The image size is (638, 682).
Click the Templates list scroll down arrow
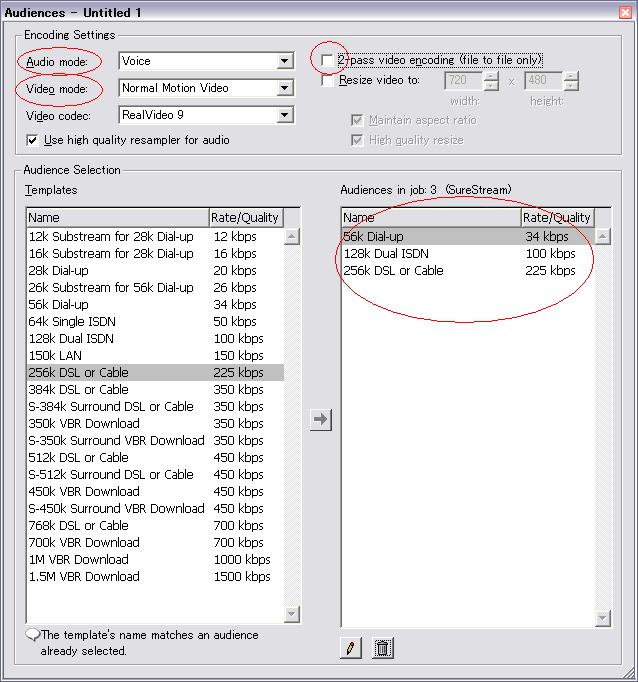pos(292,614)
